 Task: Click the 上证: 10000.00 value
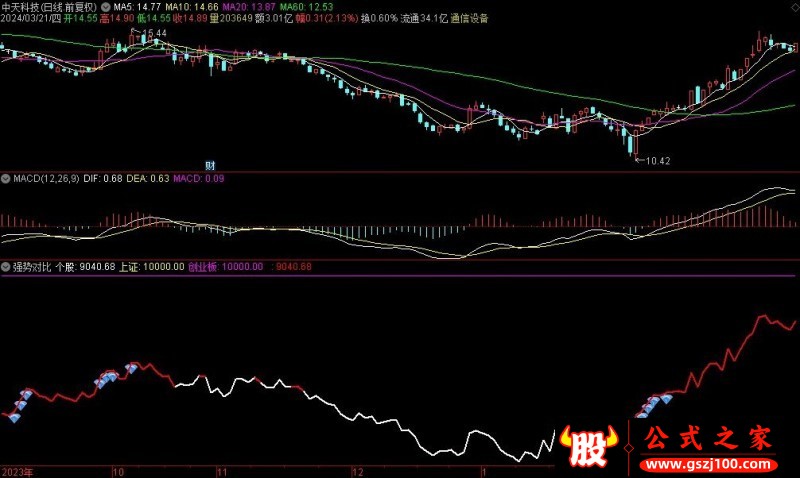152,267
